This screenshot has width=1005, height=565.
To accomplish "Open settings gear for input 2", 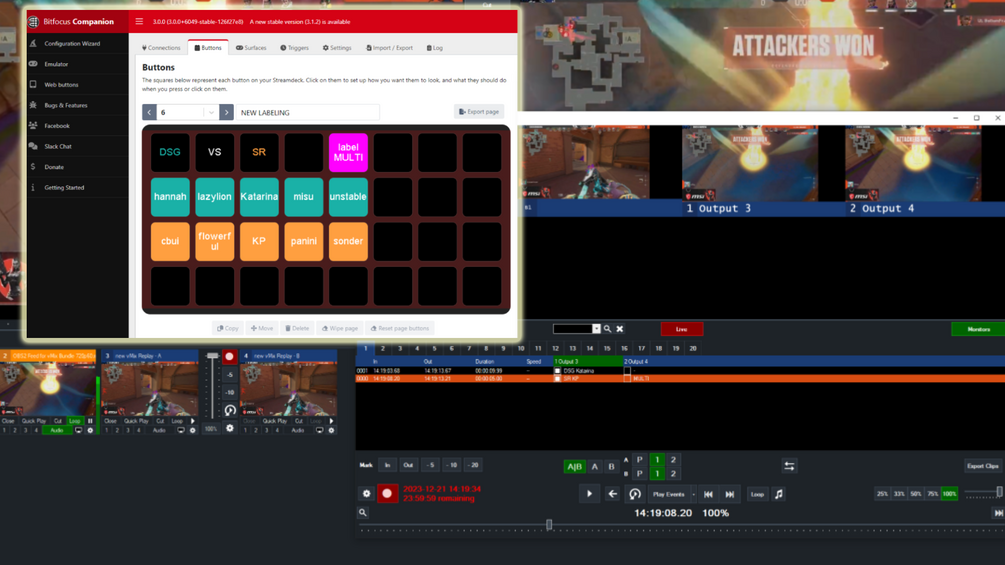I will [90, 430].
